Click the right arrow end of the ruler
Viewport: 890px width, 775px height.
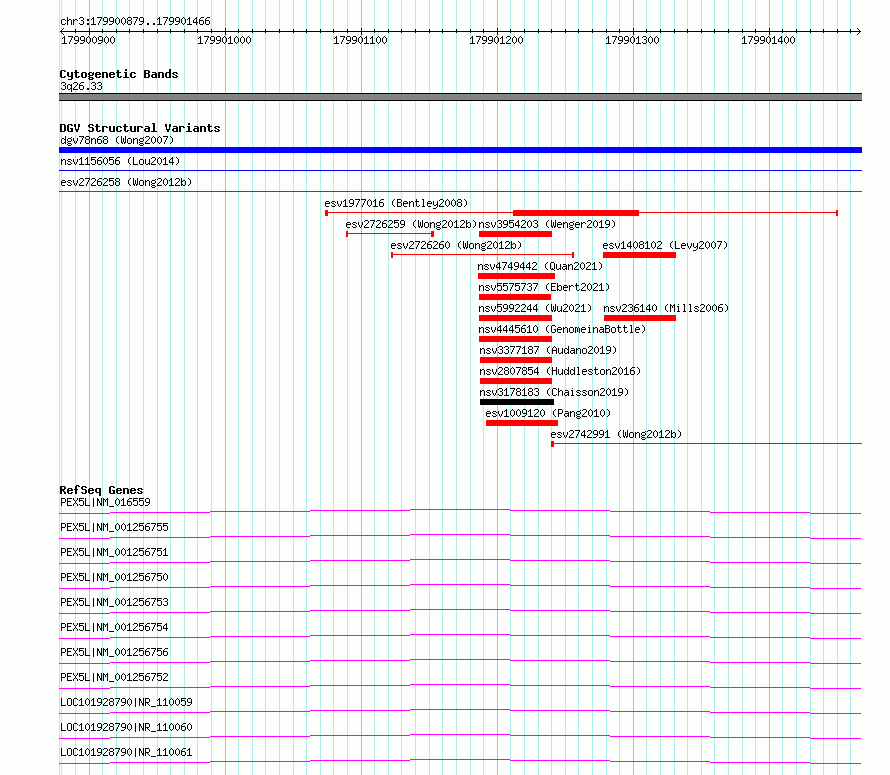pos(858,31)
